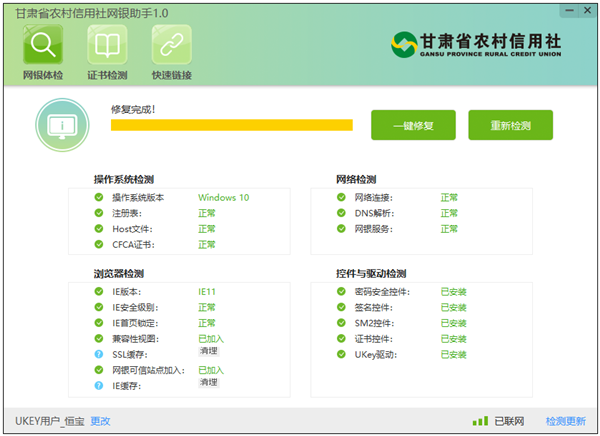
Task: Click the UKEY用户_恒宝 label
Action: (50, 421)
